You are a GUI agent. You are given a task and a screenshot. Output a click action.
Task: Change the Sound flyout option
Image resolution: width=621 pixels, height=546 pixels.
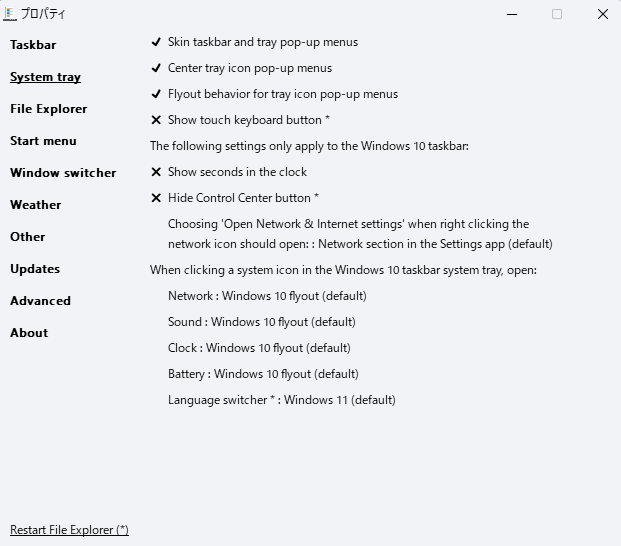coord(262,322)
